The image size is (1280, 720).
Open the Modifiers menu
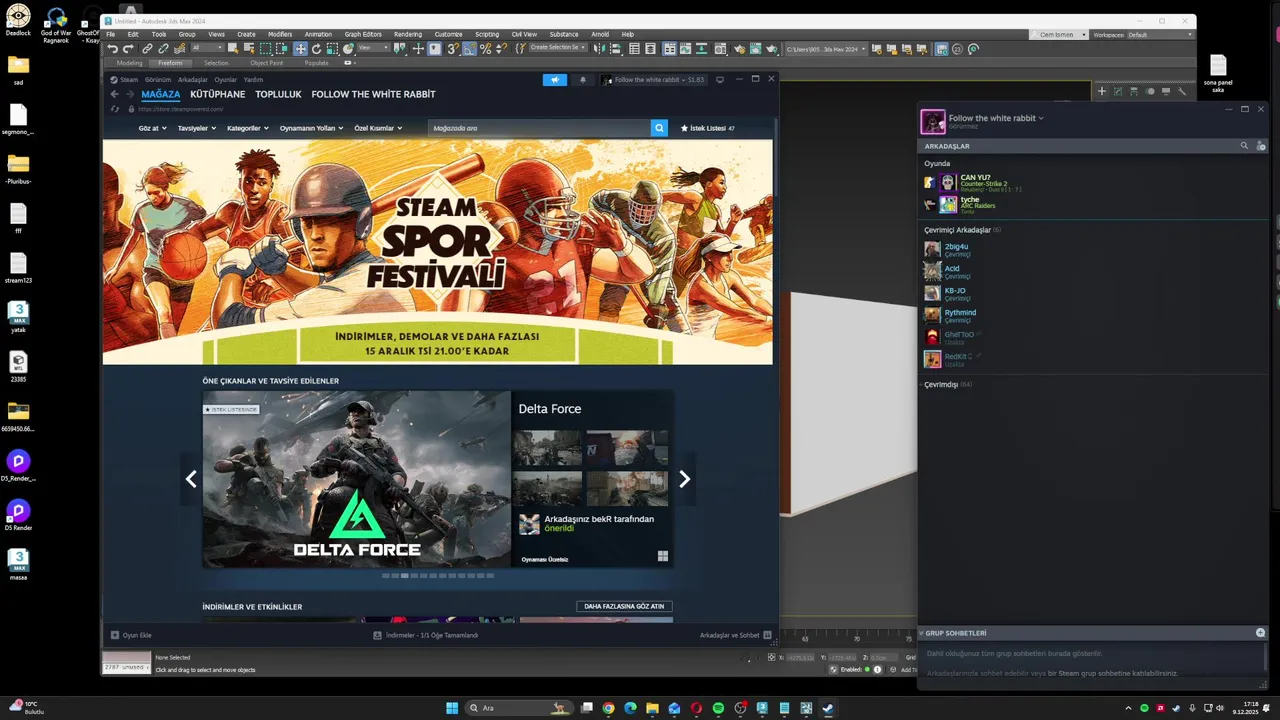280,34
